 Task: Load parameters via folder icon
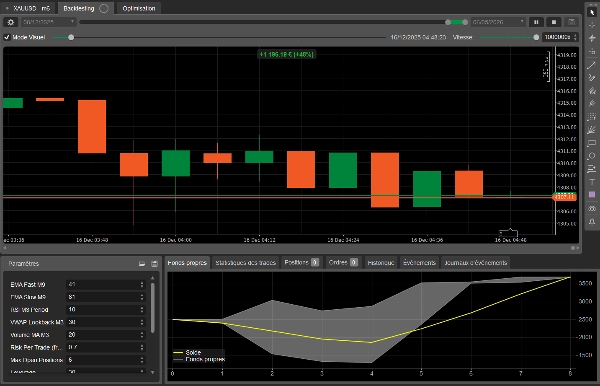[x=142, y=264]
